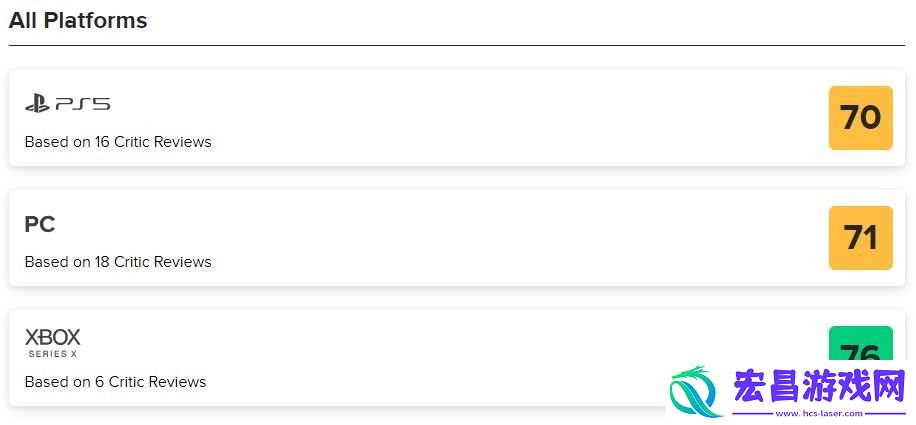Screen dimensions: 916x425
Task: Select the XBOX wordmark text
Action: [x=53, y=337]
